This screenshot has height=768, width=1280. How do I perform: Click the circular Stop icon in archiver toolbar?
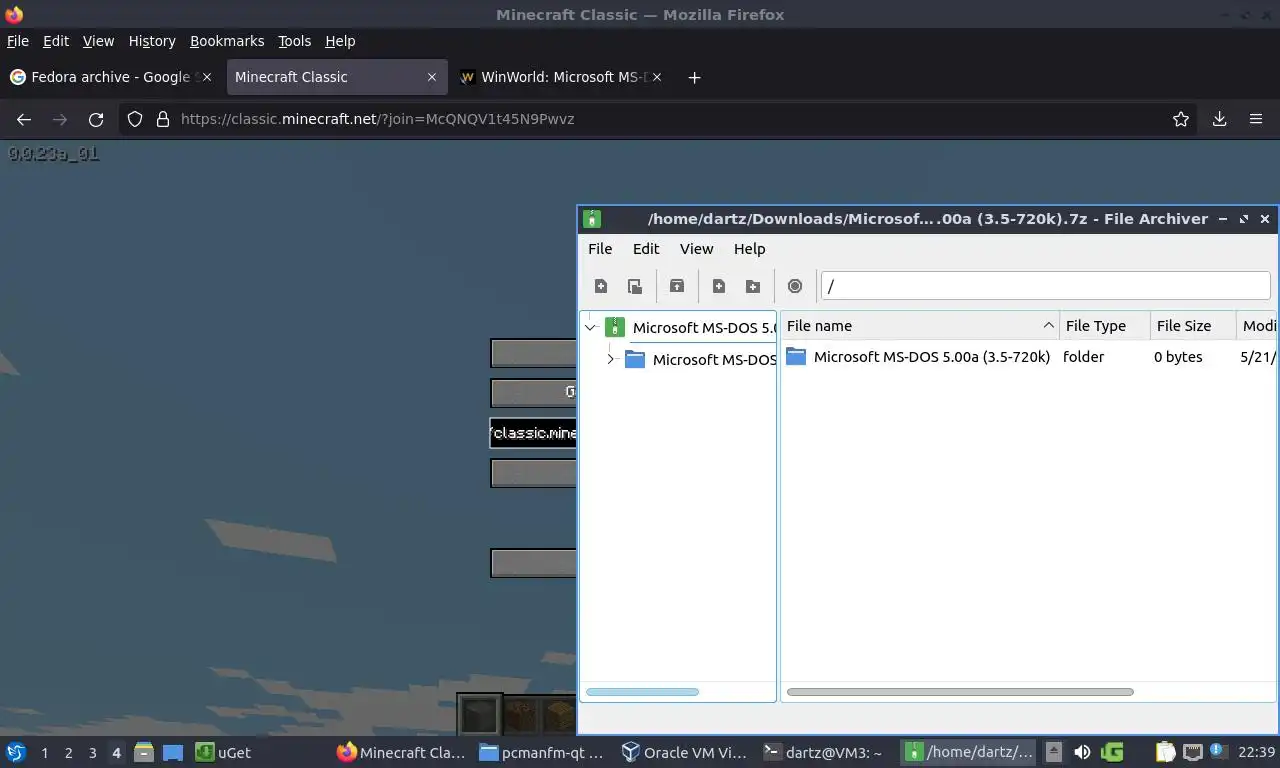click(795, 286)
